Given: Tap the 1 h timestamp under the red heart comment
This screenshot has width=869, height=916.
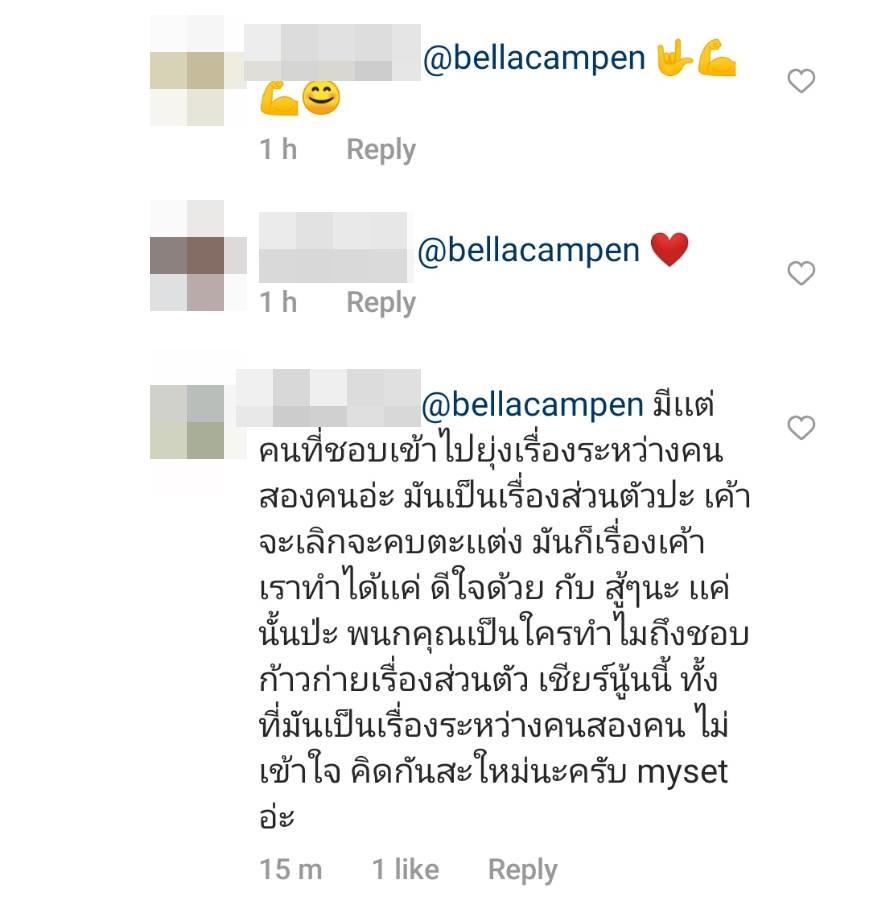Looking at the screenshot, I should click(279, 303).
